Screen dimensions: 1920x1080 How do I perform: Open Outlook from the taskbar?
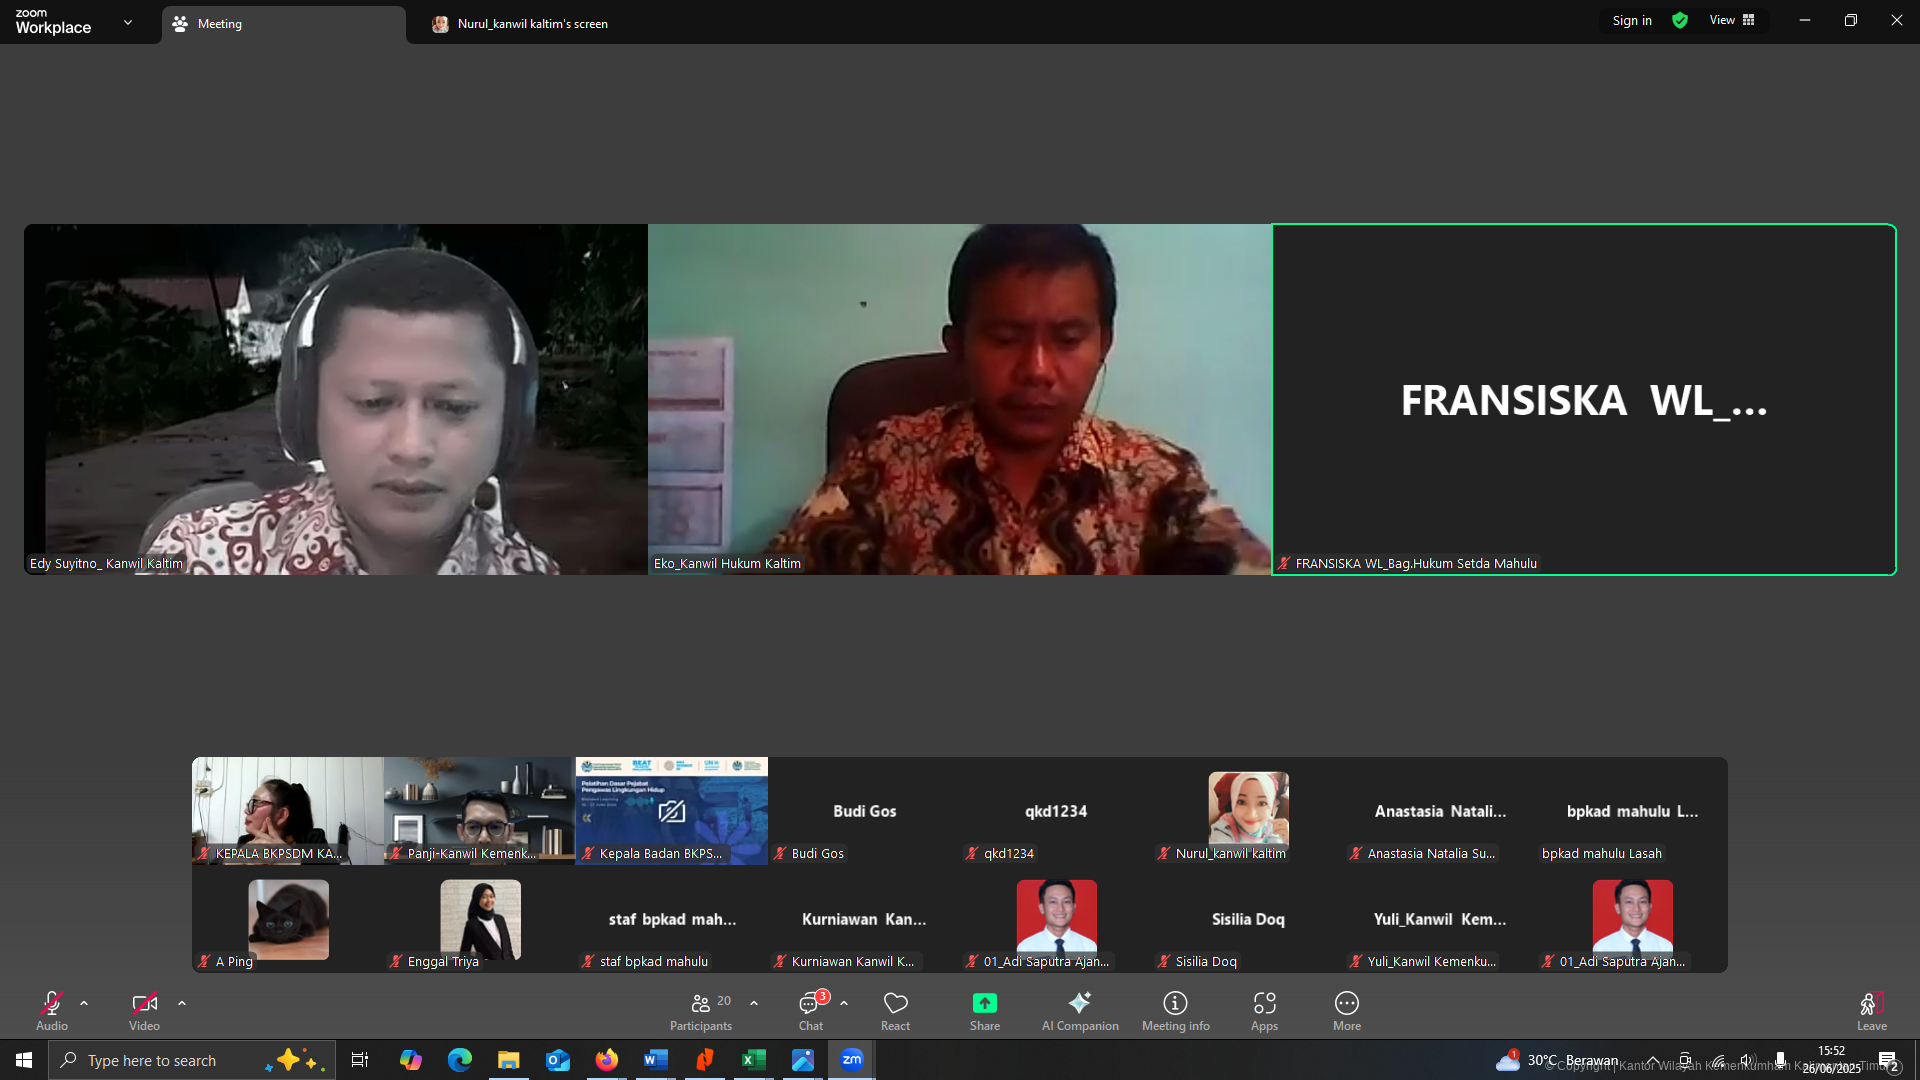click(x=557, y=1060)
